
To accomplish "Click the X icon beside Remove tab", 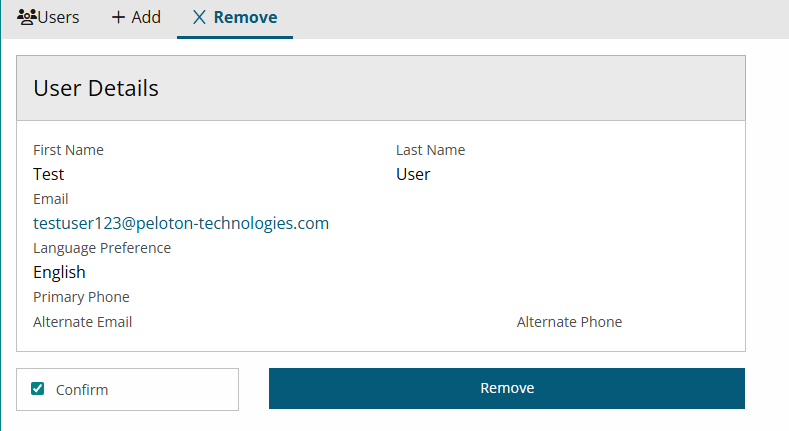I will click(200, 17).
